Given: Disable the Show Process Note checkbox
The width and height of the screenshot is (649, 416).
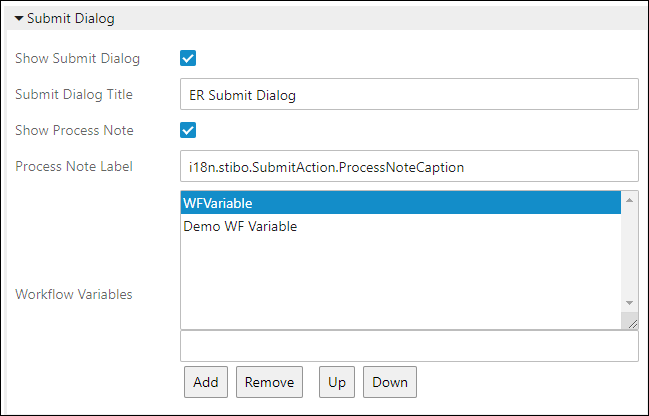Looking at the screenshot, I should (x=188, y=130).
